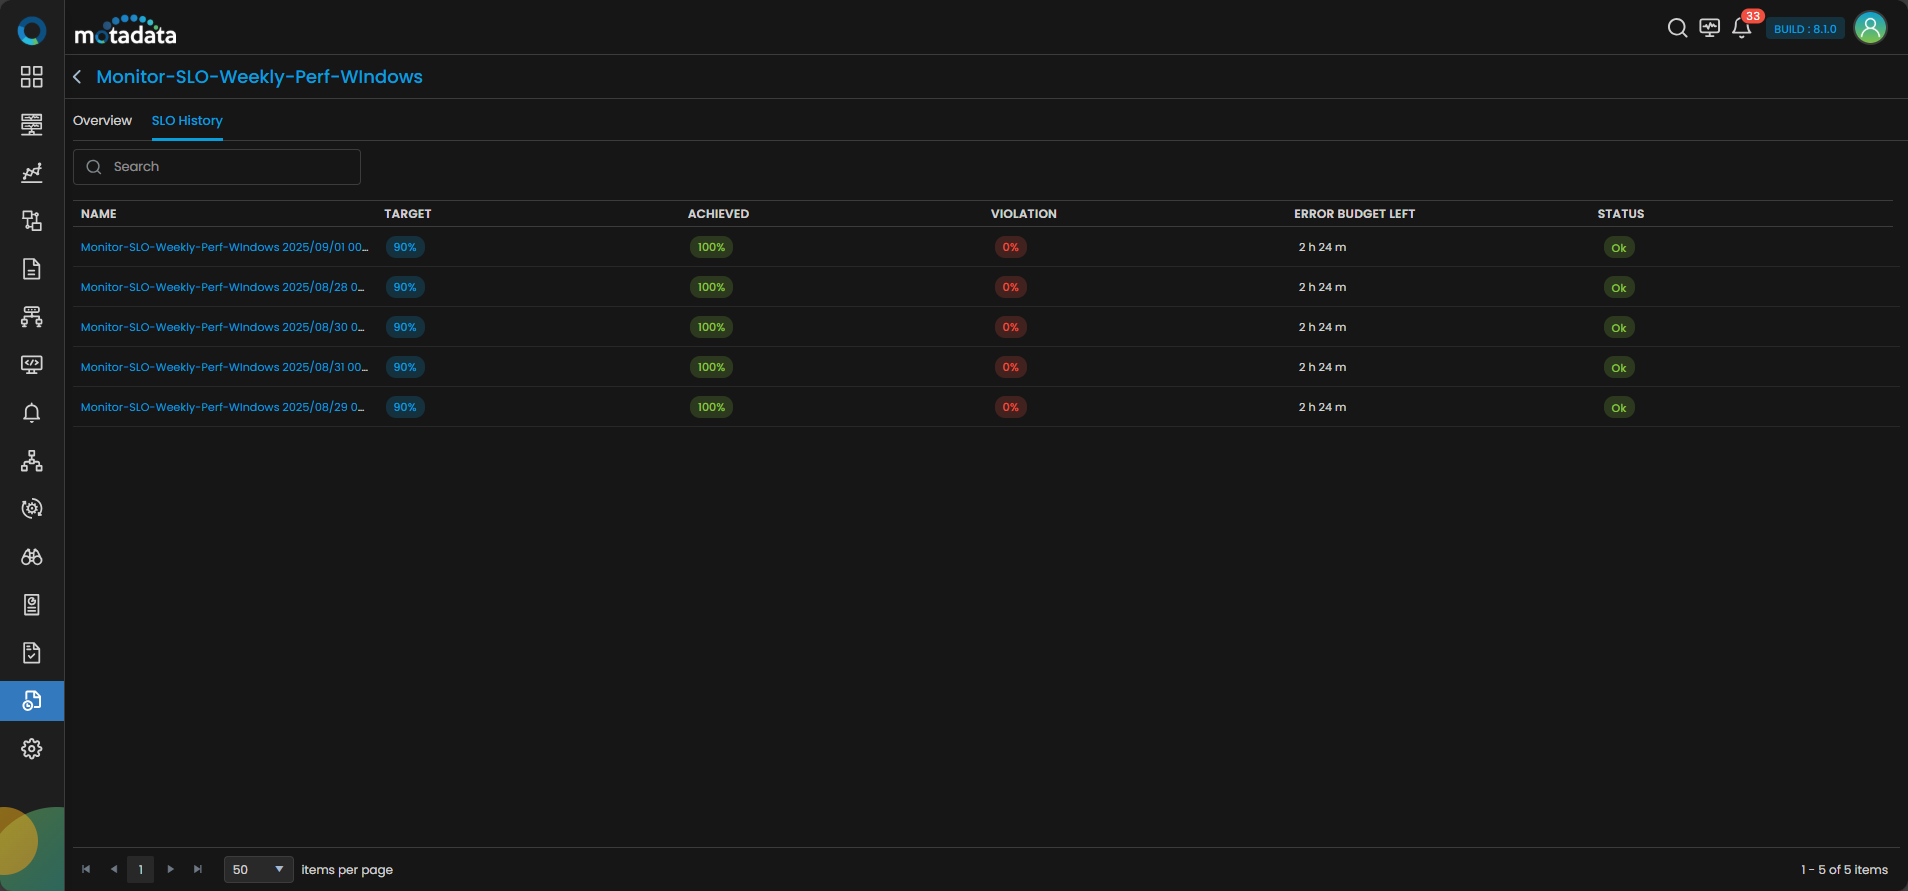Click the notification bell with 33 badge
1908x891 pixels.
(1741, 28)
